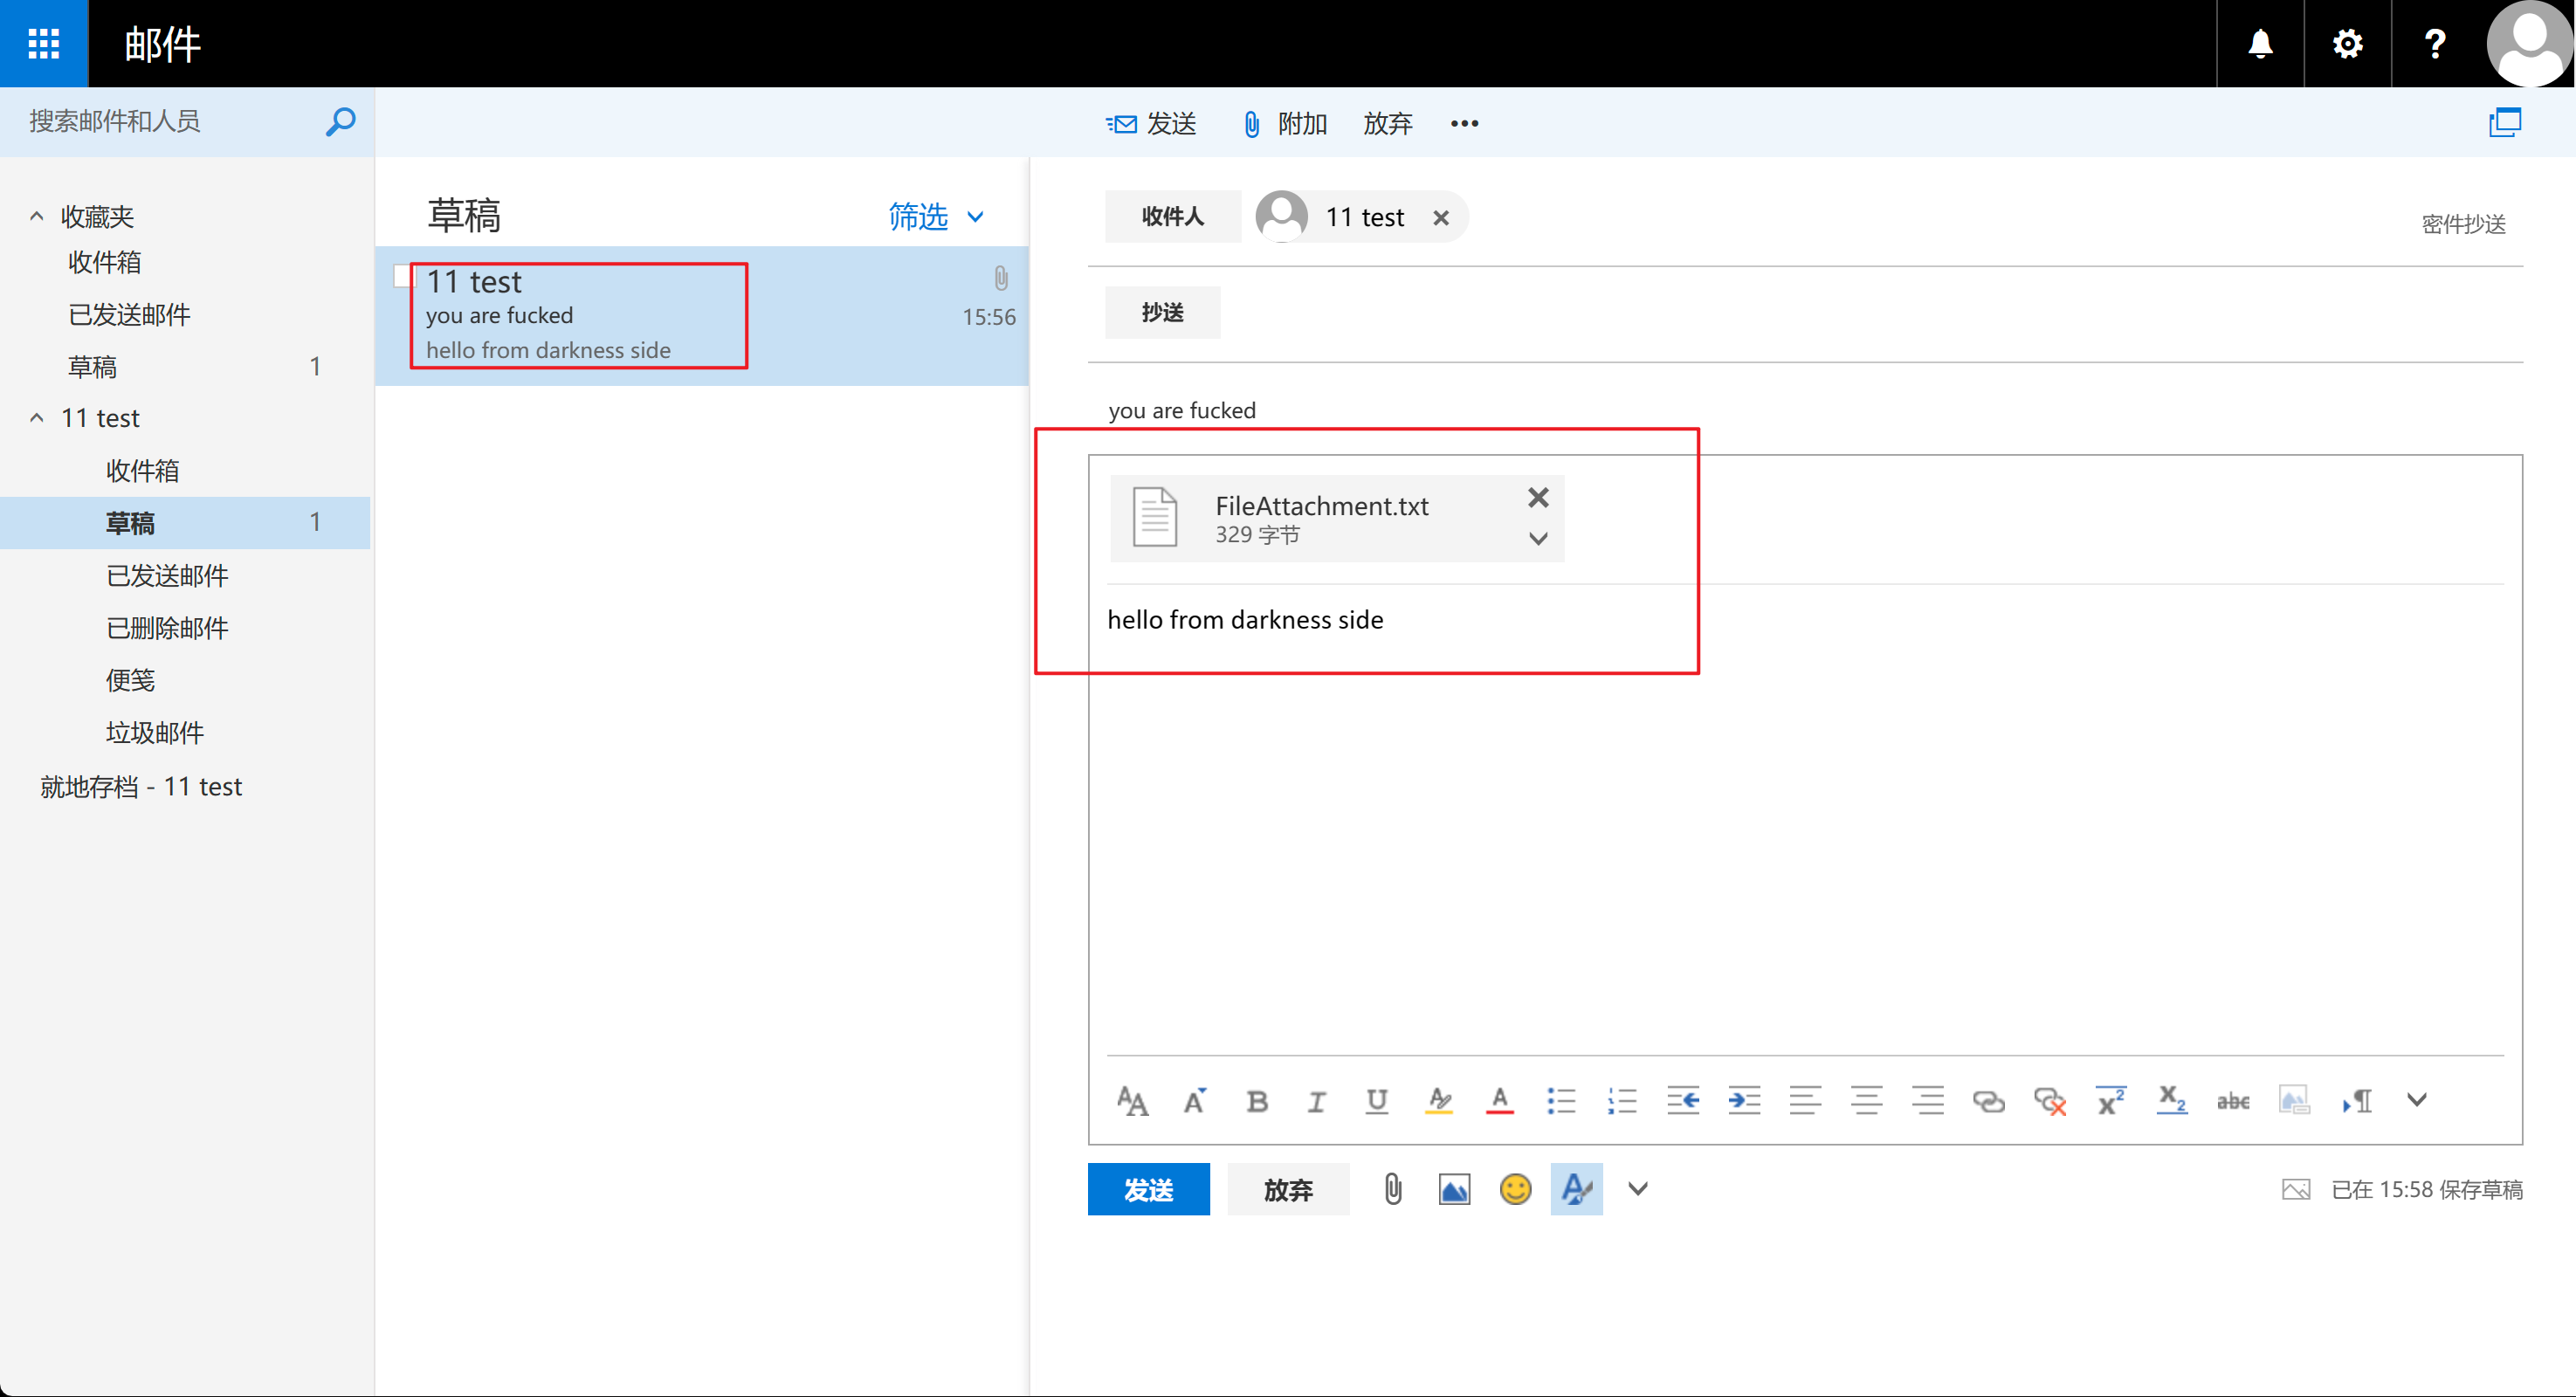Expand FileAttachment.txt options chevron

[1538, 539]
